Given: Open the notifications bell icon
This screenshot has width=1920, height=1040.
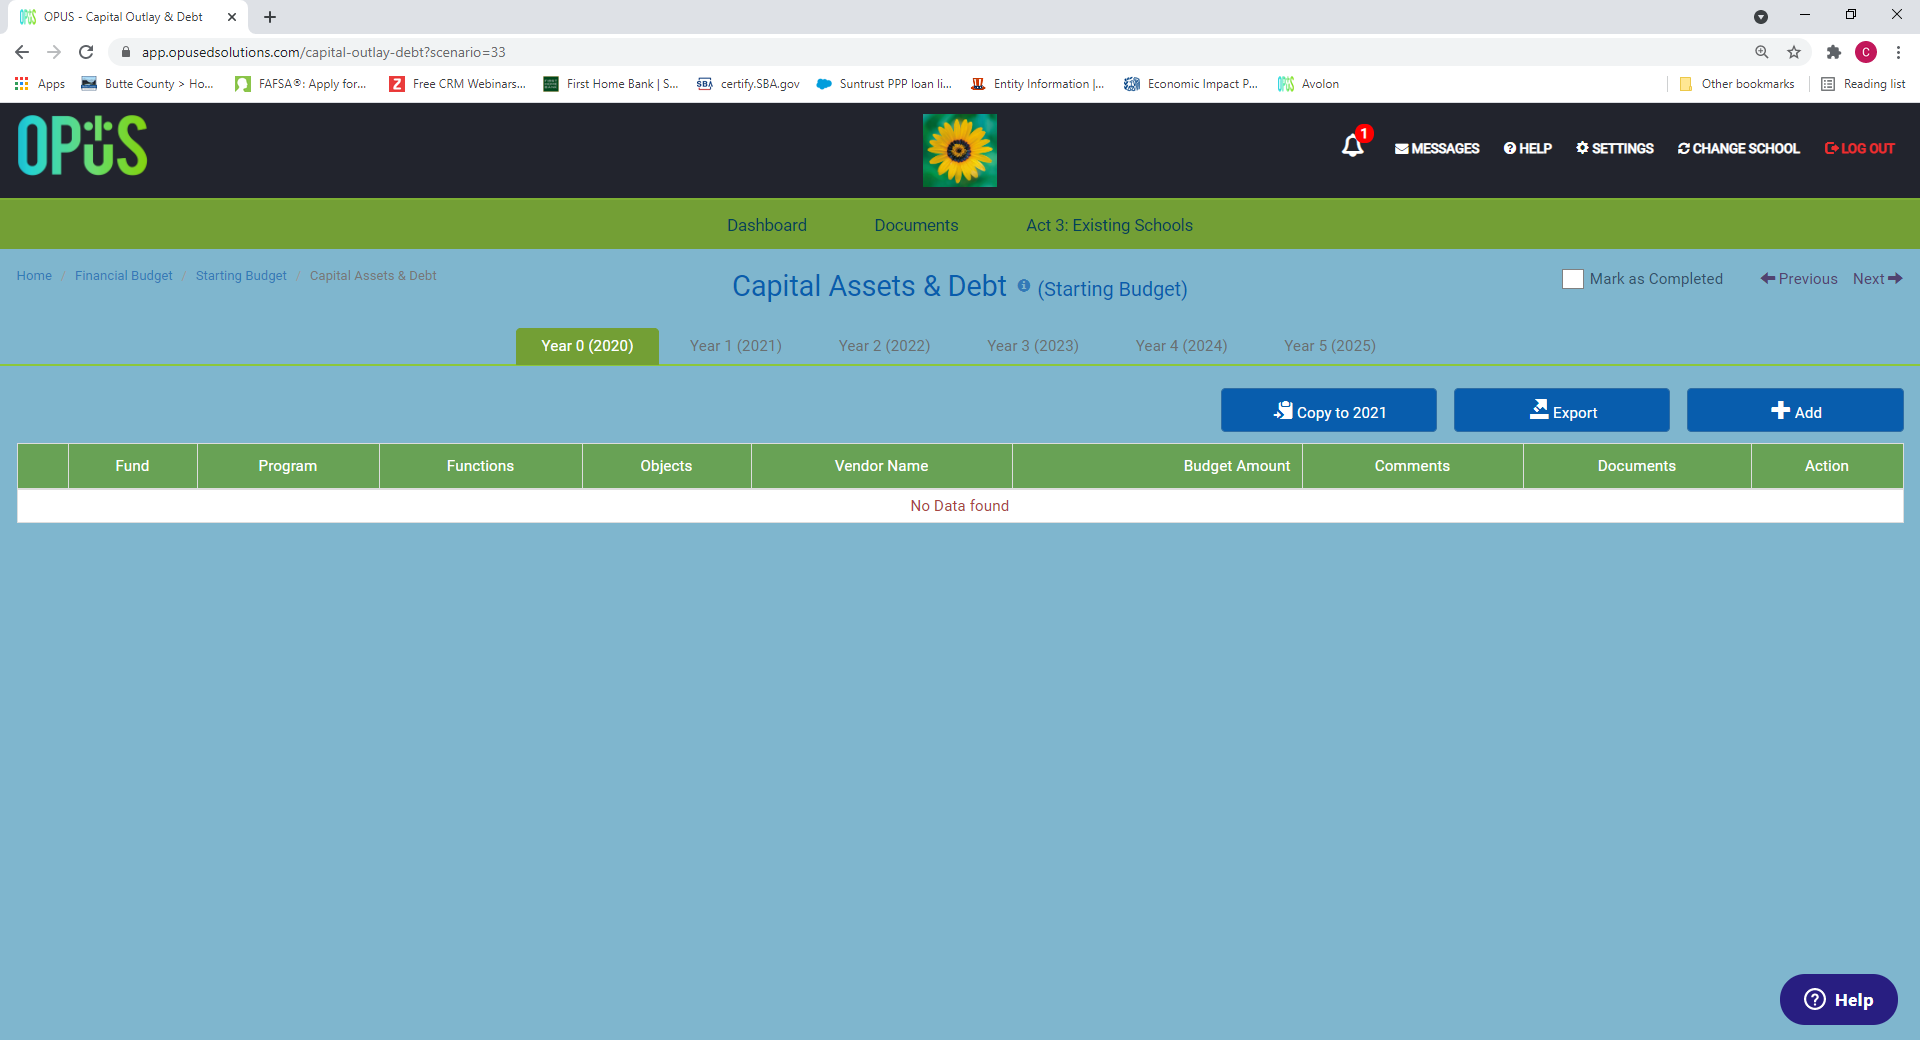Looking at the screenshot, I should coord(1353,146).
